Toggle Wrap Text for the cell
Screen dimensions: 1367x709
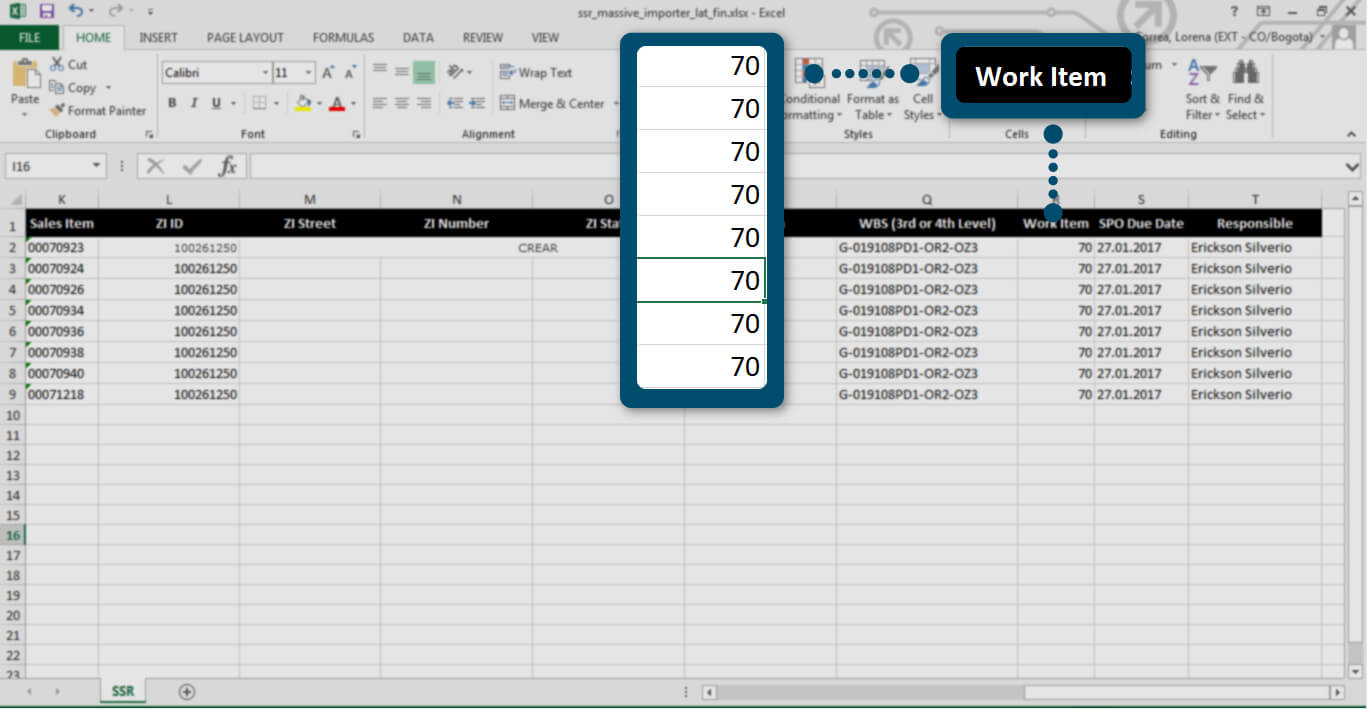point(535,73)
